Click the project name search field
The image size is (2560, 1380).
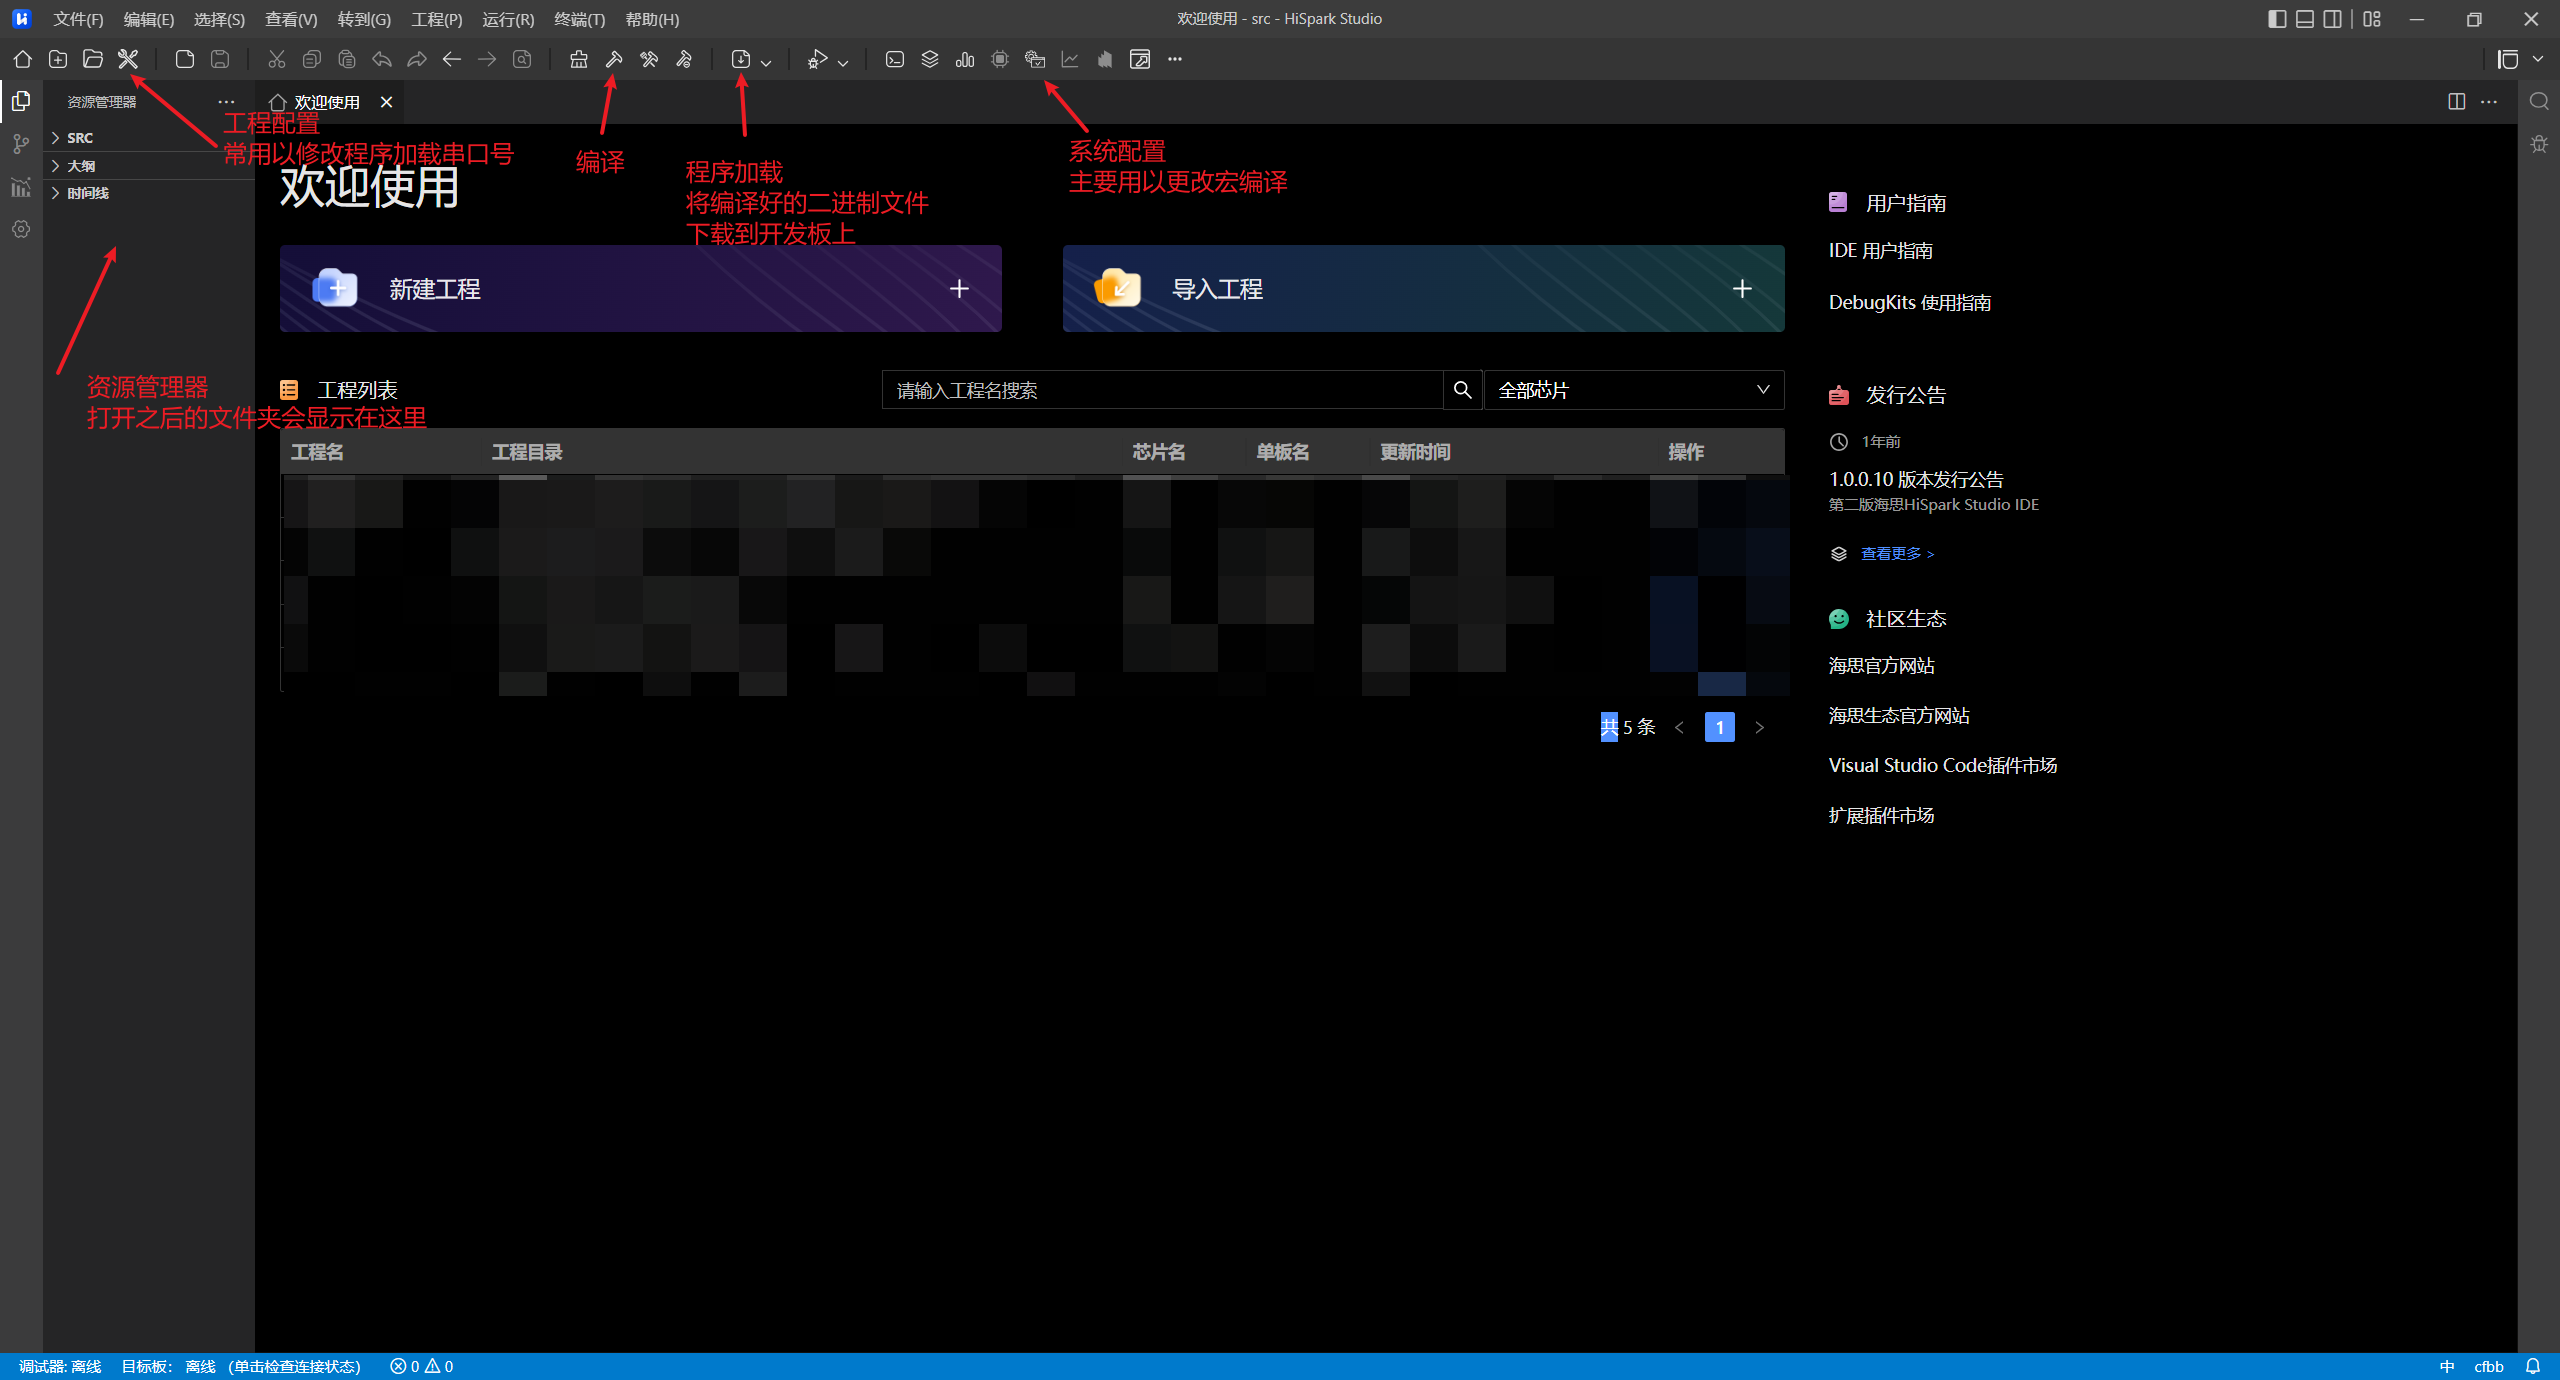pos(1160,390)
